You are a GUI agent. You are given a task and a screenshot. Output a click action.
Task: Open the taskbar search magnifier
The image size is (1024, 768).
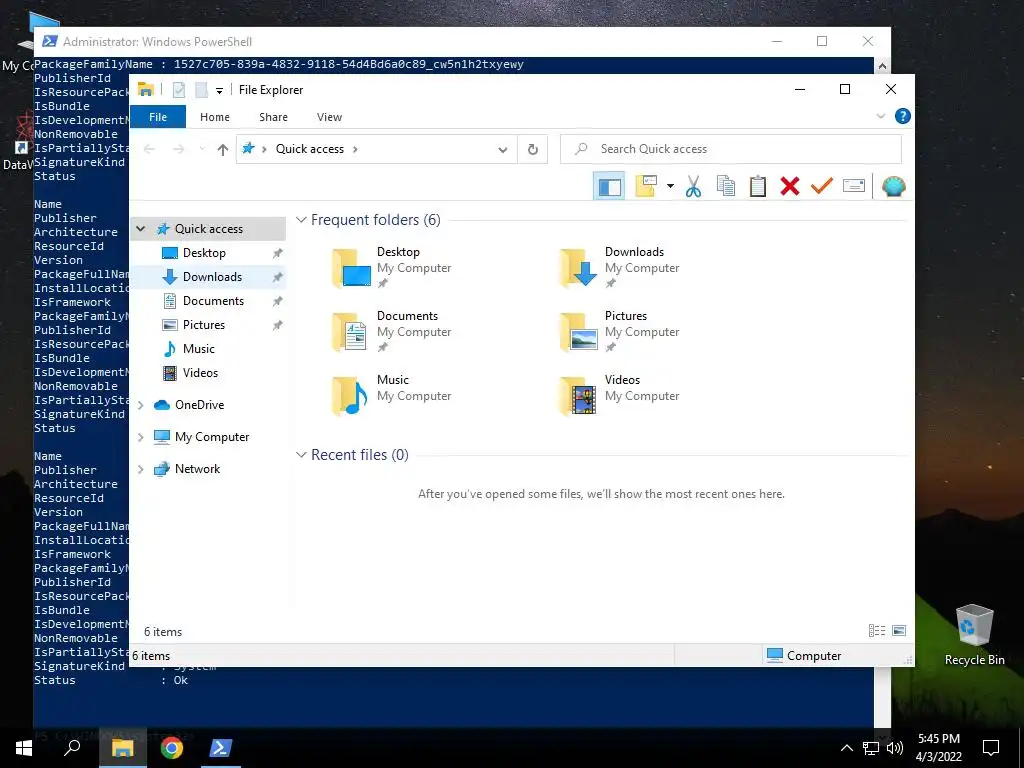click(x=72, y=747)
